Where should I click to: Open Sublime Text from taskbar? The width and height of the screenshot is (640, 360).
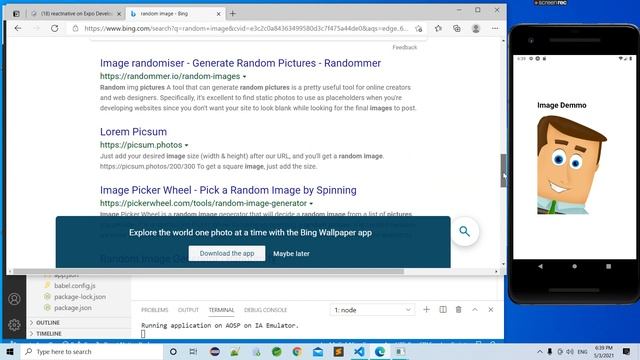[x=338, y=351]
